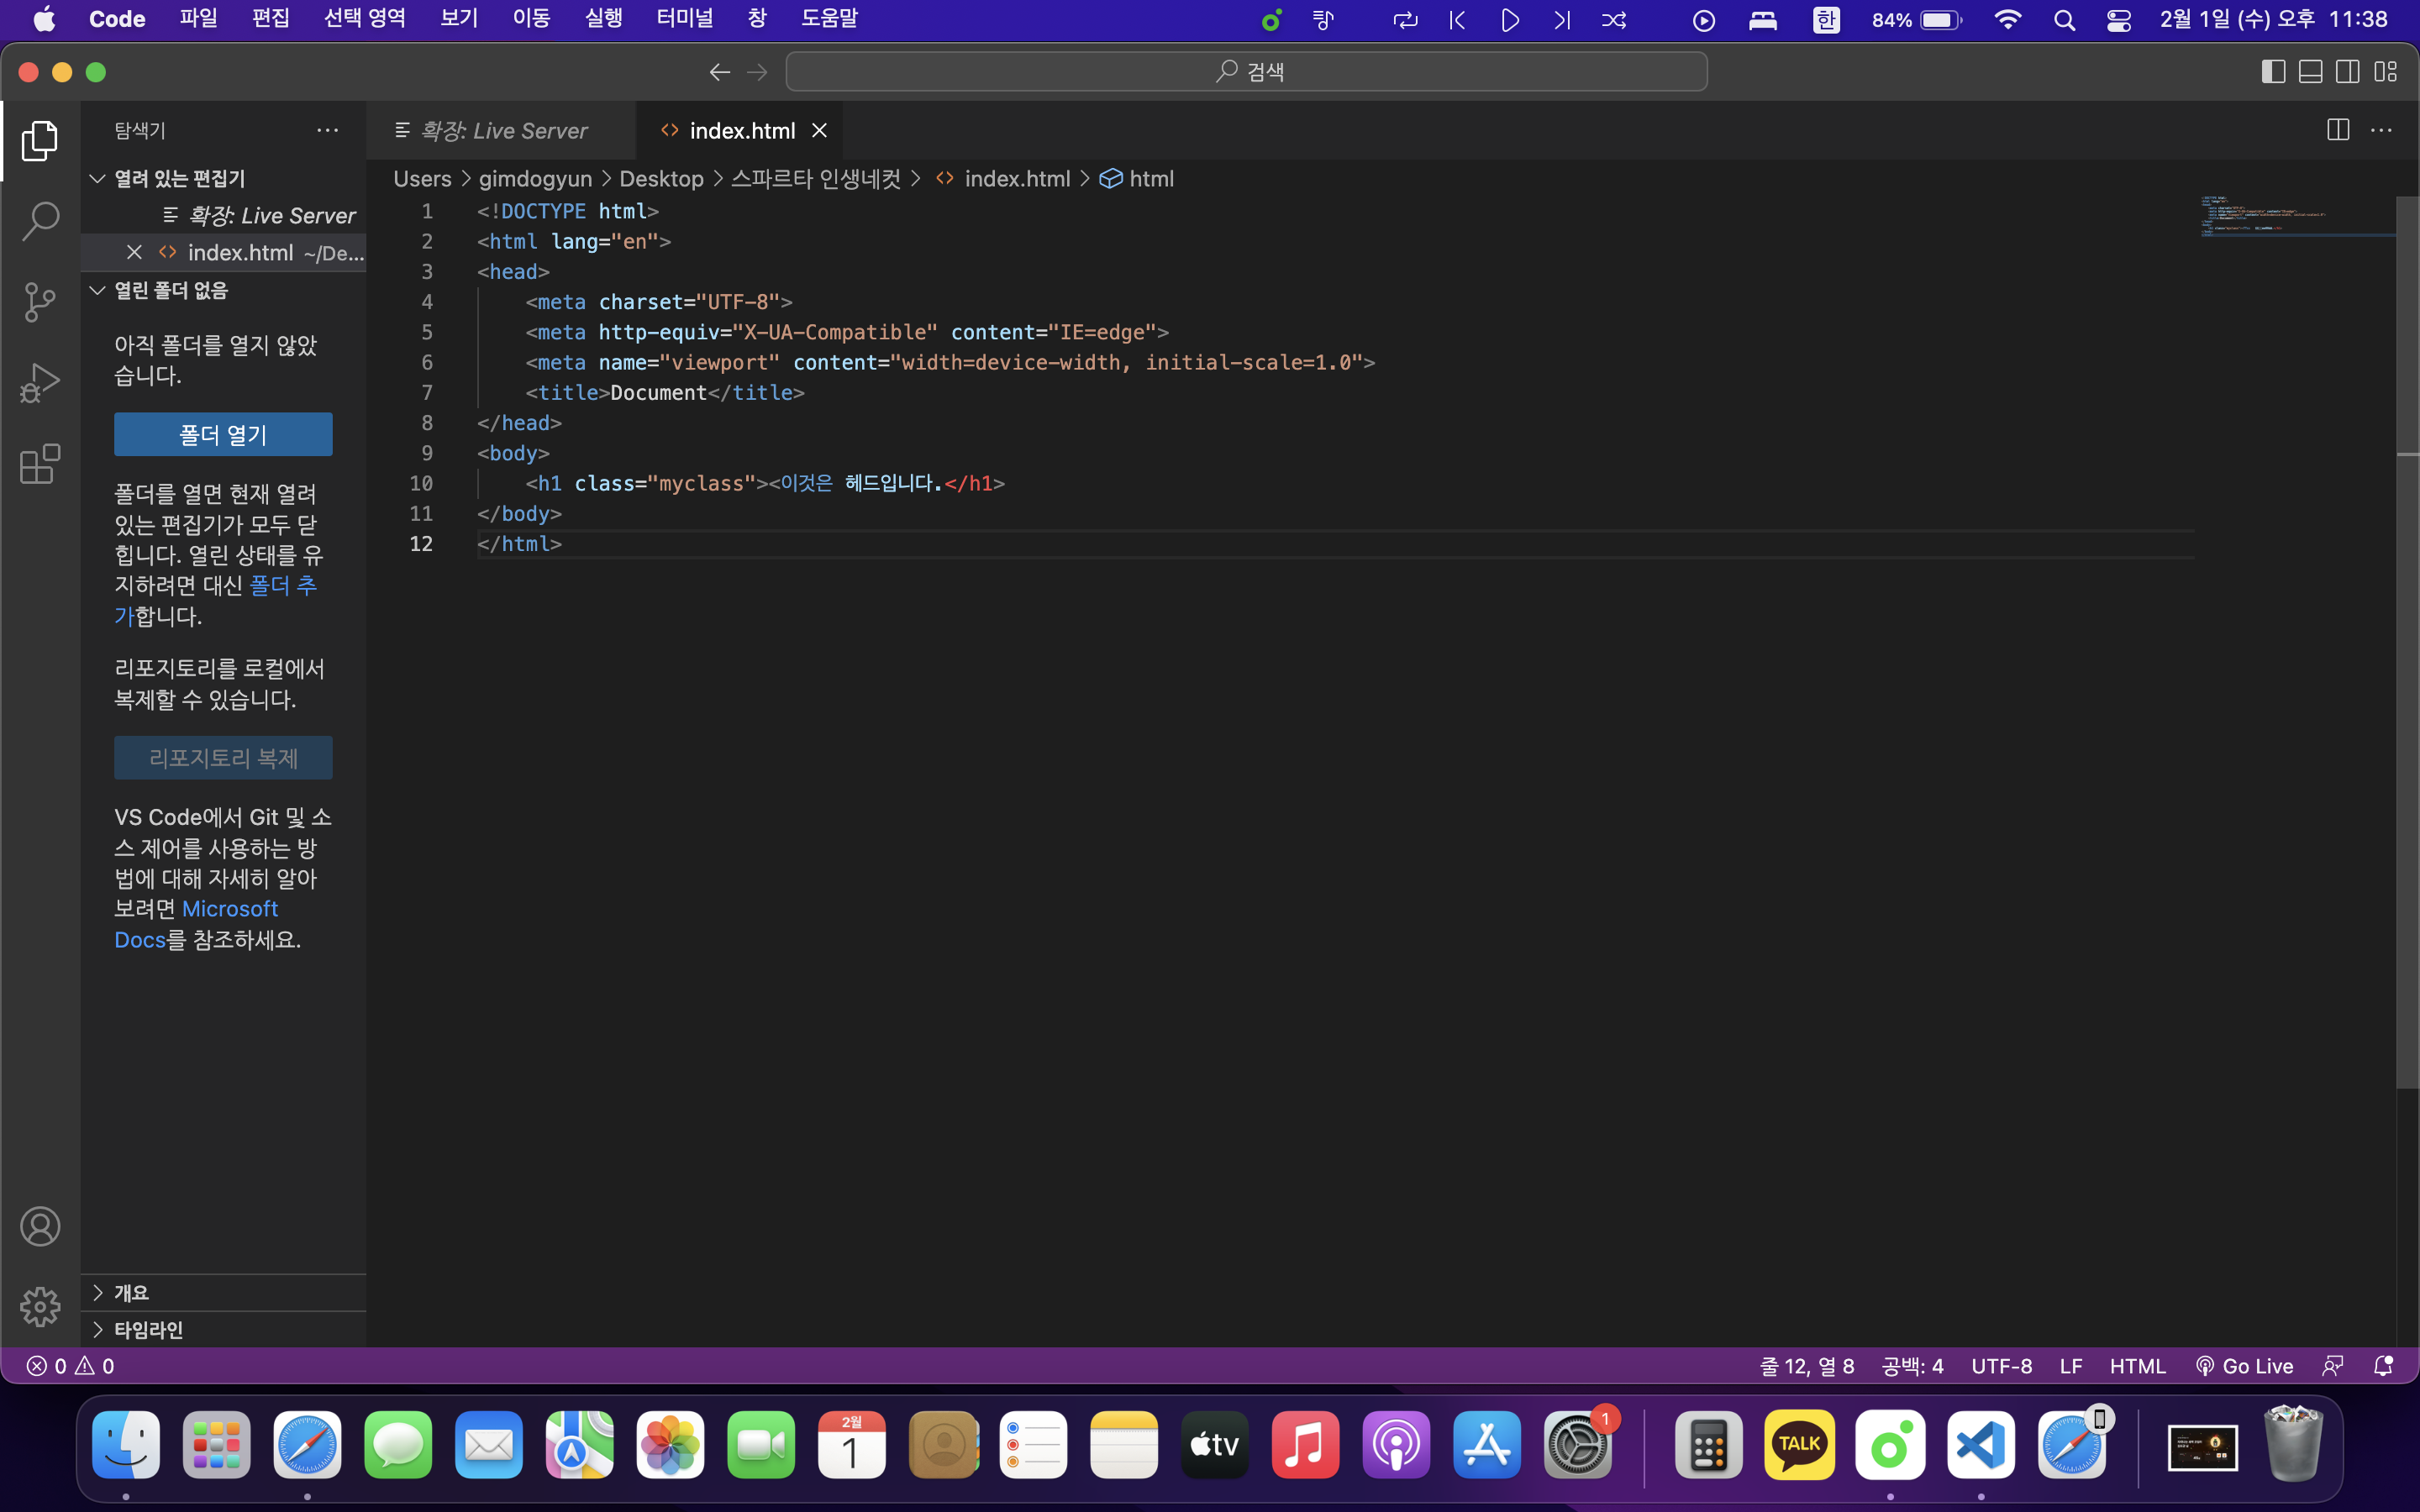Click the 리포지토리 복제 button
This screenshot has width=2420, height=1512.
[223, 758]
